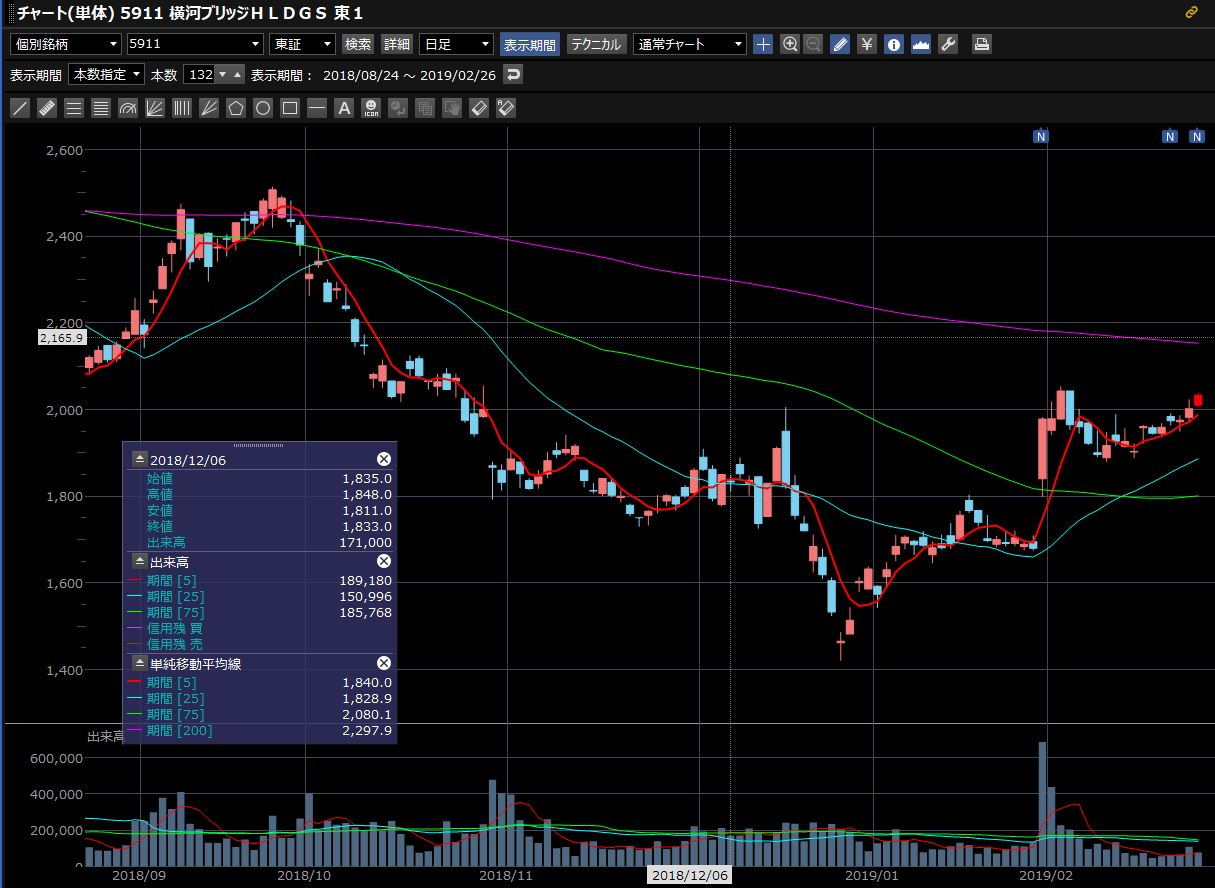The height and width of the screenshot is (888, 1215).
Task: Choose the circle drawing tool
Action: coord(263,108)
